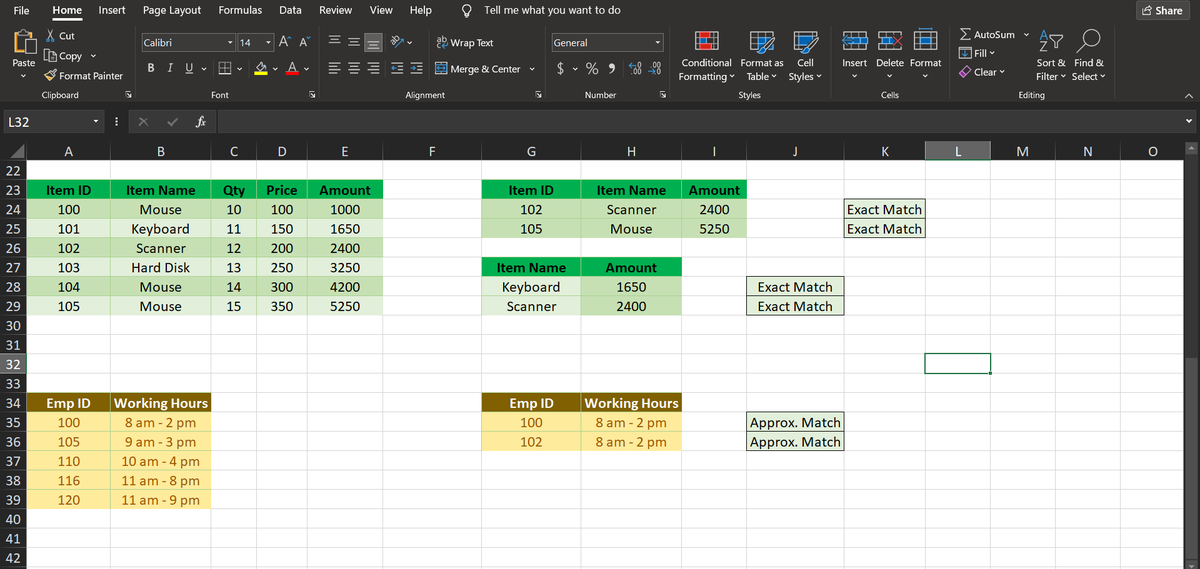This screenshot has height=569, width=1200.
Task: Increase font size with the large A
Action: (283, 42)
